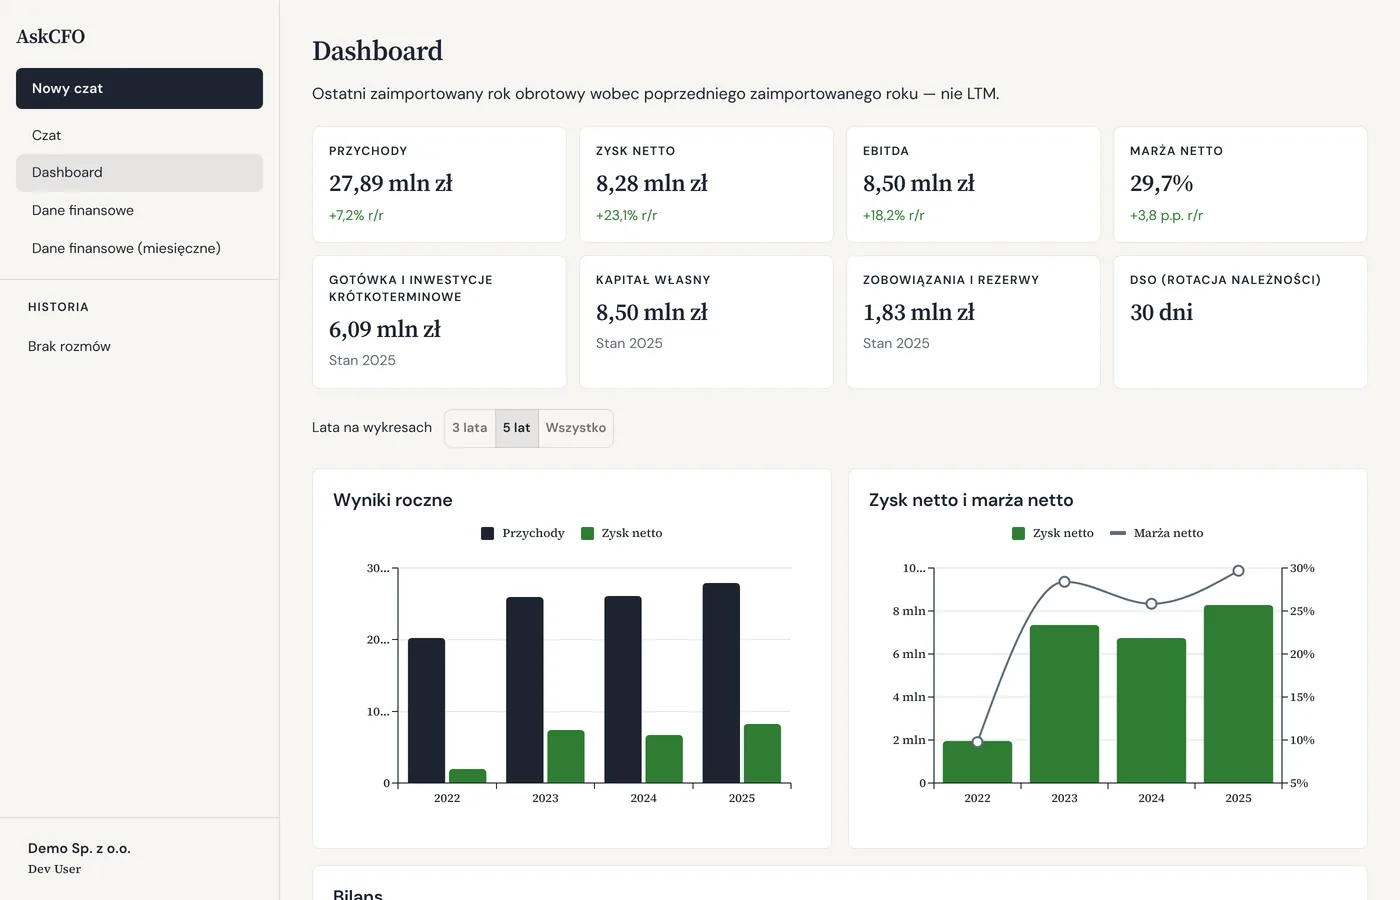Viewport: 1400px width, 900px height.
Task: Select the 5 lat range option
Action: (x=517, y=428)
